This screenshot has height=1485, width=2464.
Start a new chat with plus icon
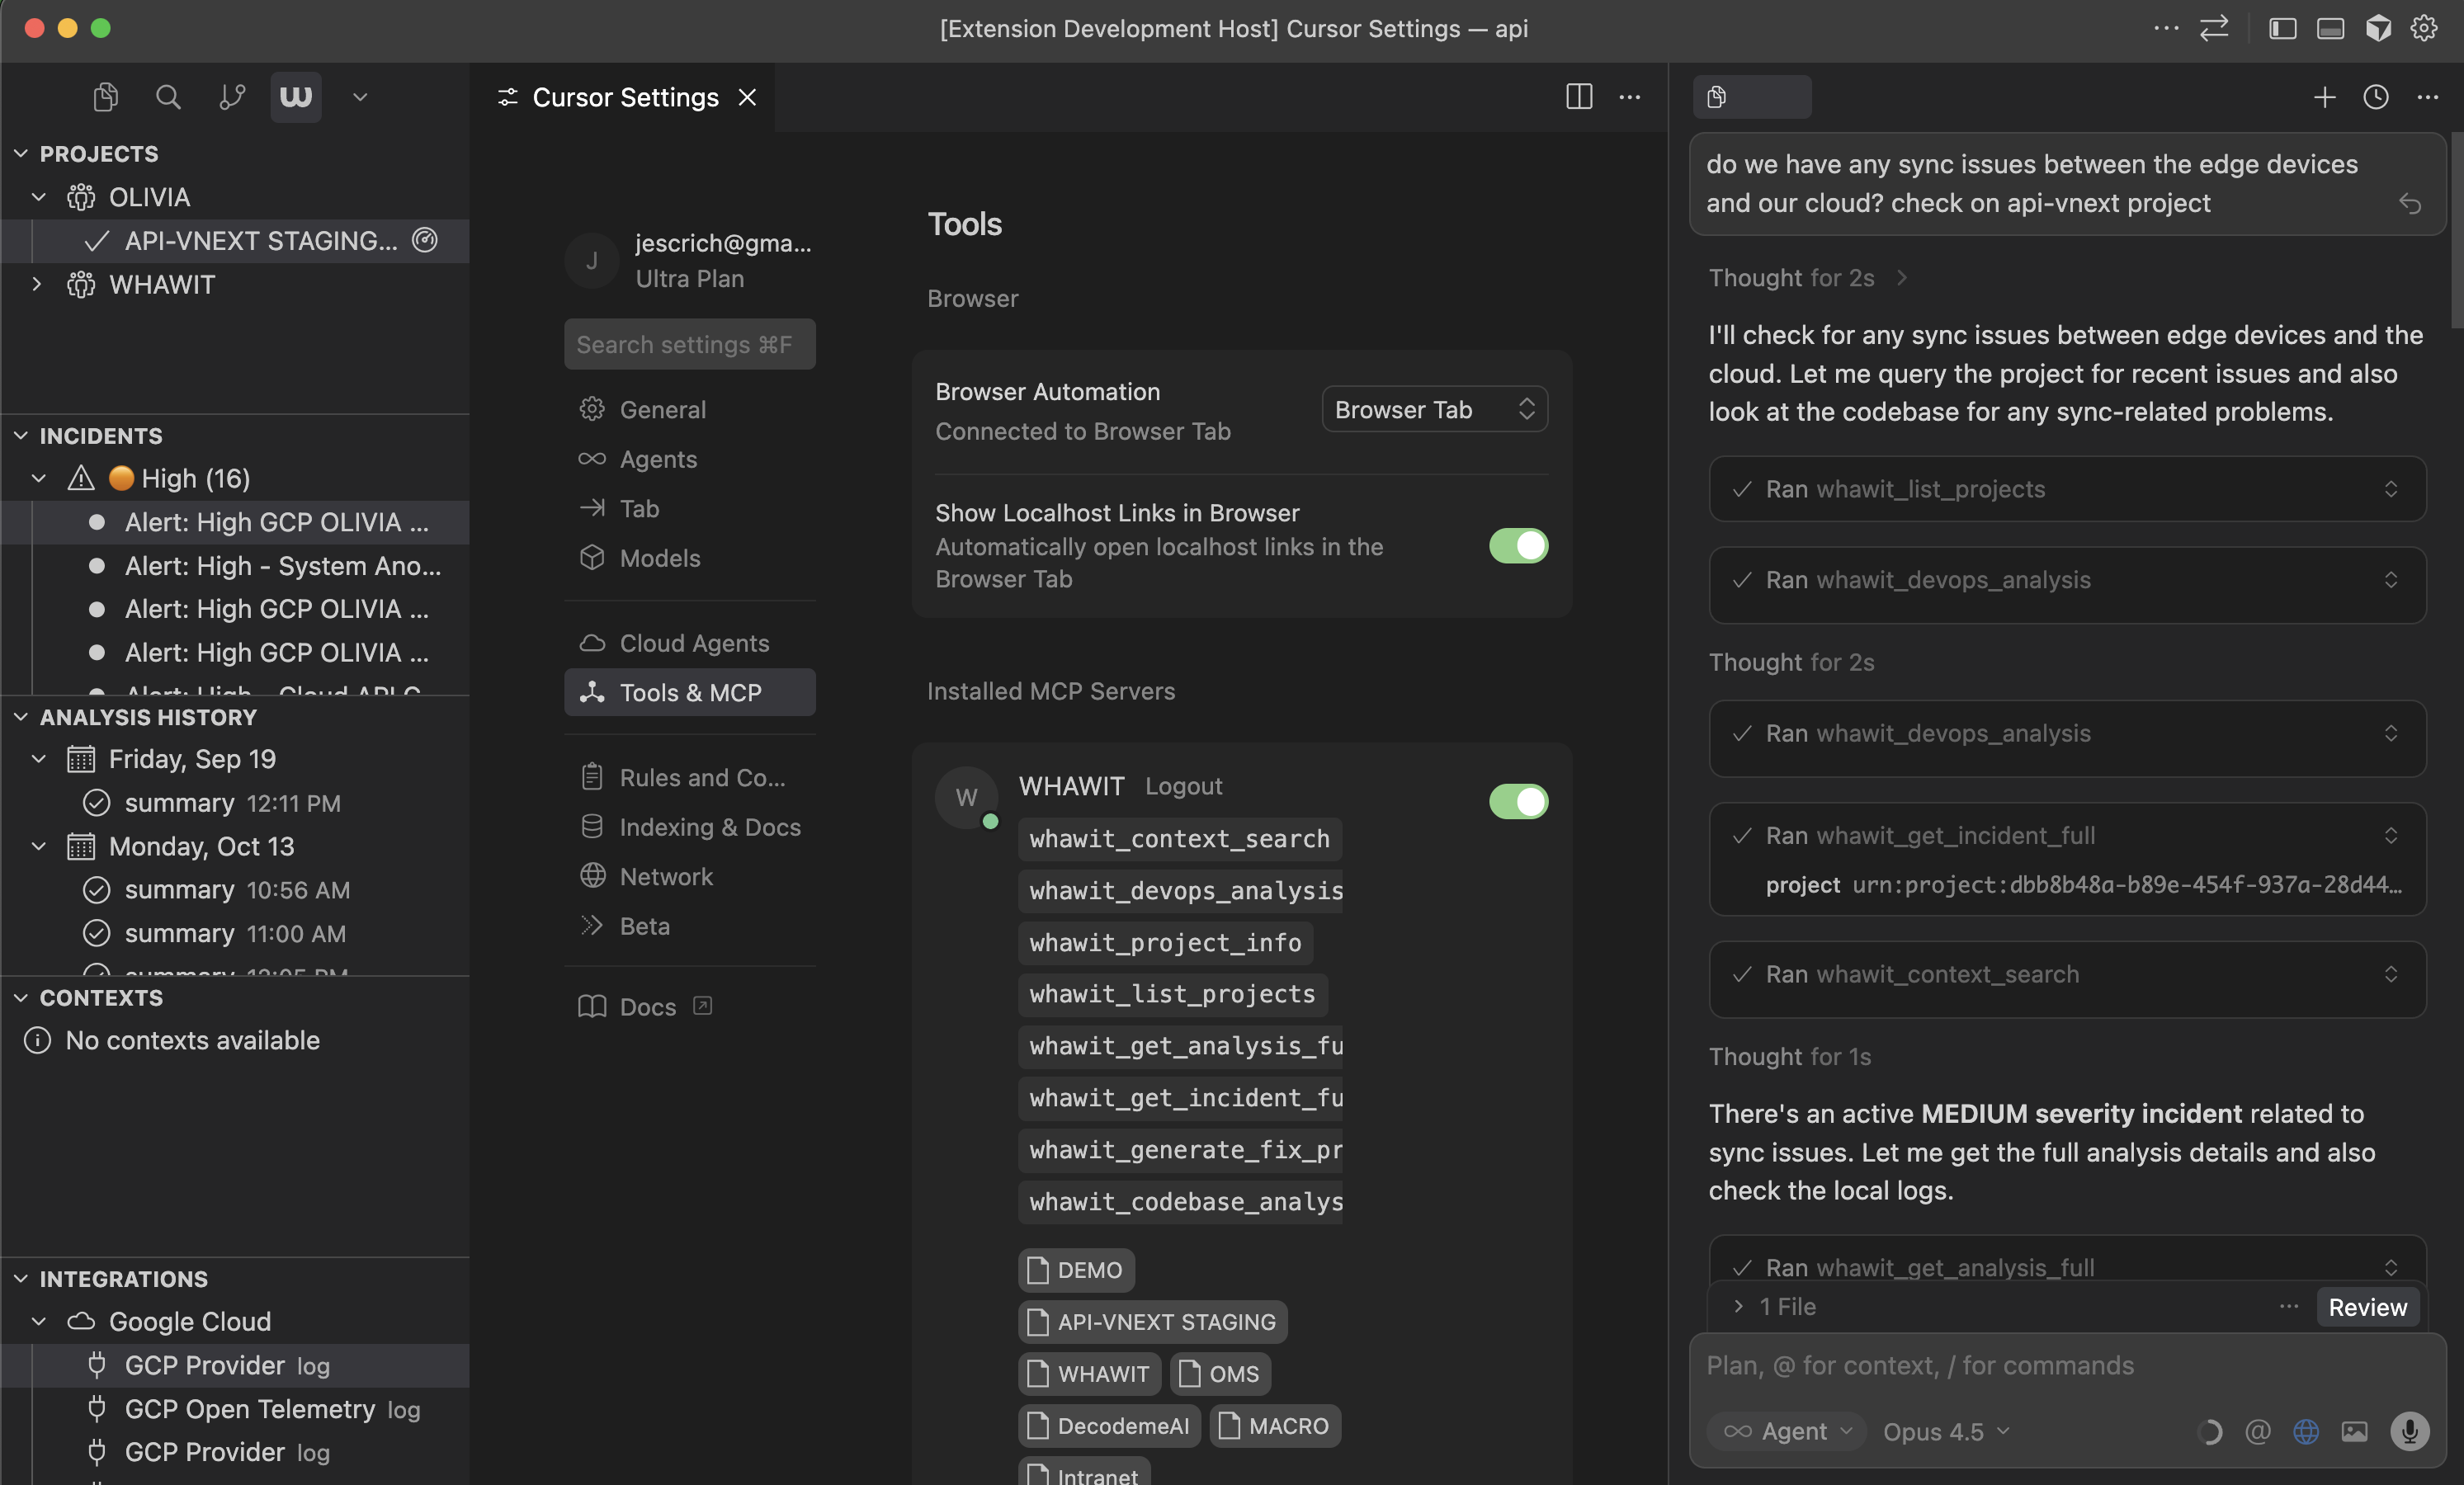point(2324,97)
